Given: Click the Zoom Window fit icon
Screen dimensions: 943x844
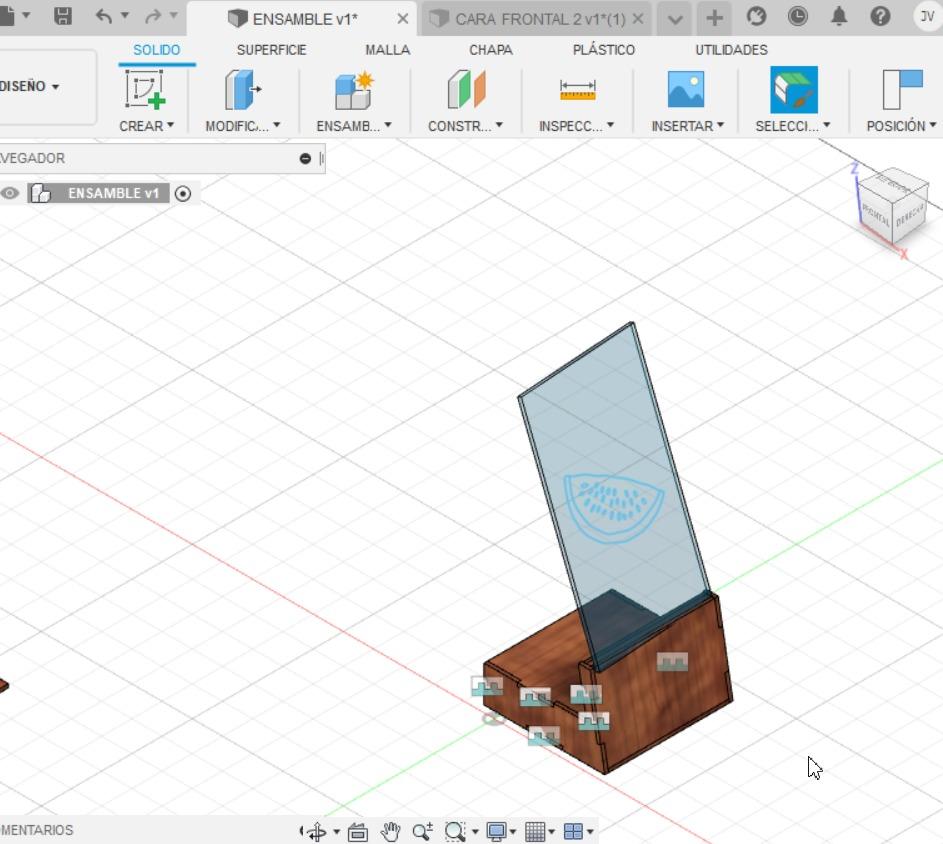Looking at the screenshot, I should coord(455,832).
